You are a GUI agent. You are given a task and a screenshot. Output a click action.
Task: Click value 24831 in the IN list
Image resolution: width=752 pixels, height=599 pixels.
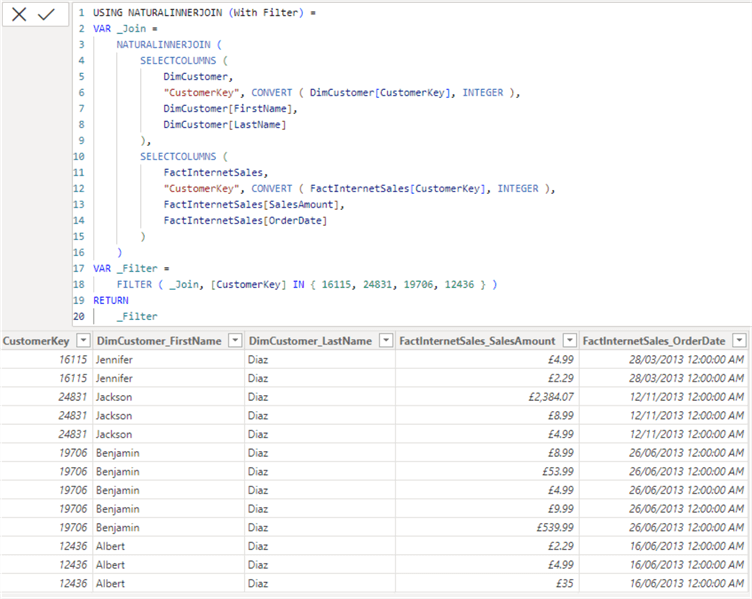pos(377,284)
